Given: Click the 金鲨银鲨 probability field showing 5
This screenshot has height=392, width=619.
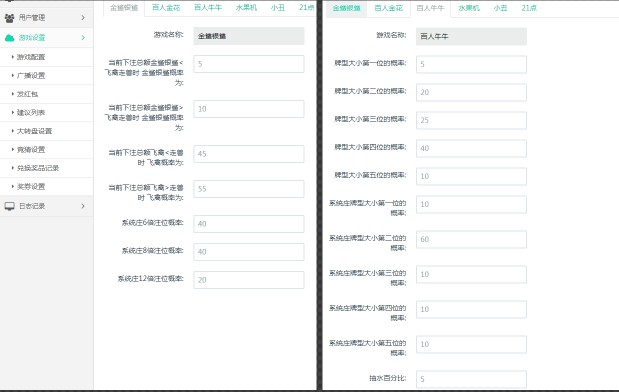Looking at the screenshot, I should pos(249,64).
